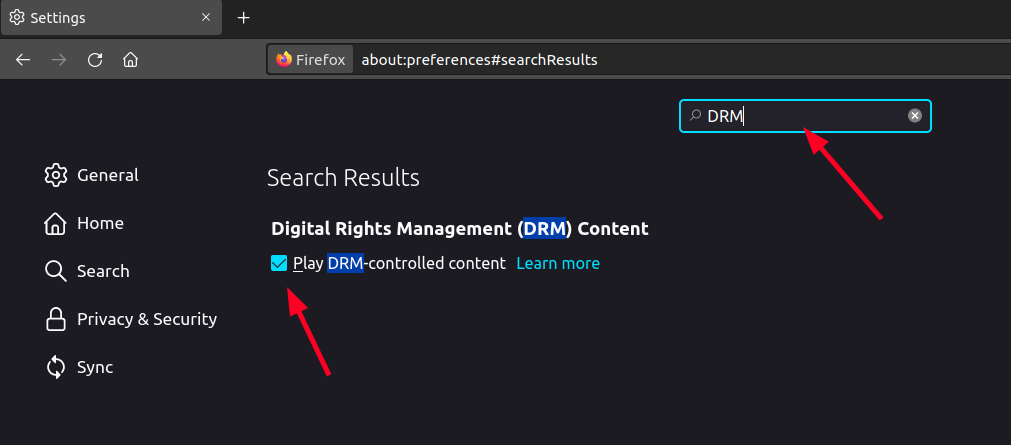Close the Settings tab
1011x445 pixels.
pyautogui.click(x=206, y=18)
